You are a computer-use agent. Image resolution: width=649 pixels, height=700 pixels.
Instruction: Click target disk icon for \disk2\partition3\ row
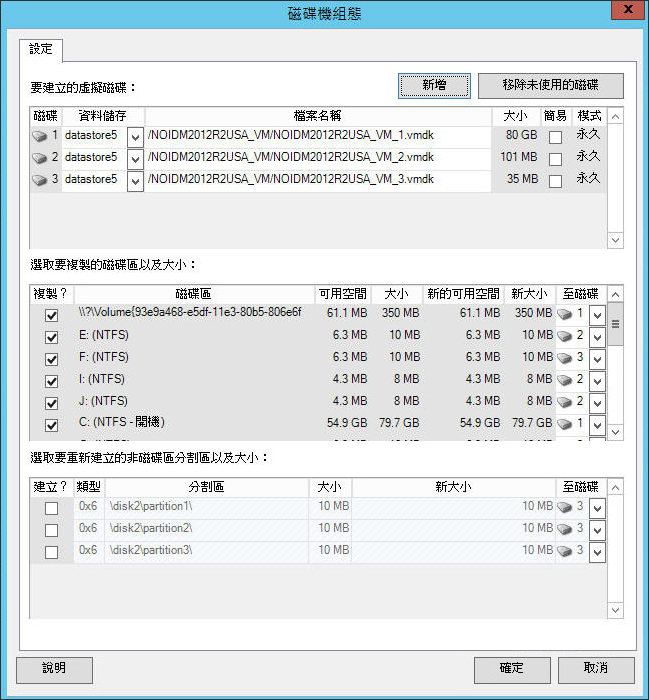coord(565,551)
